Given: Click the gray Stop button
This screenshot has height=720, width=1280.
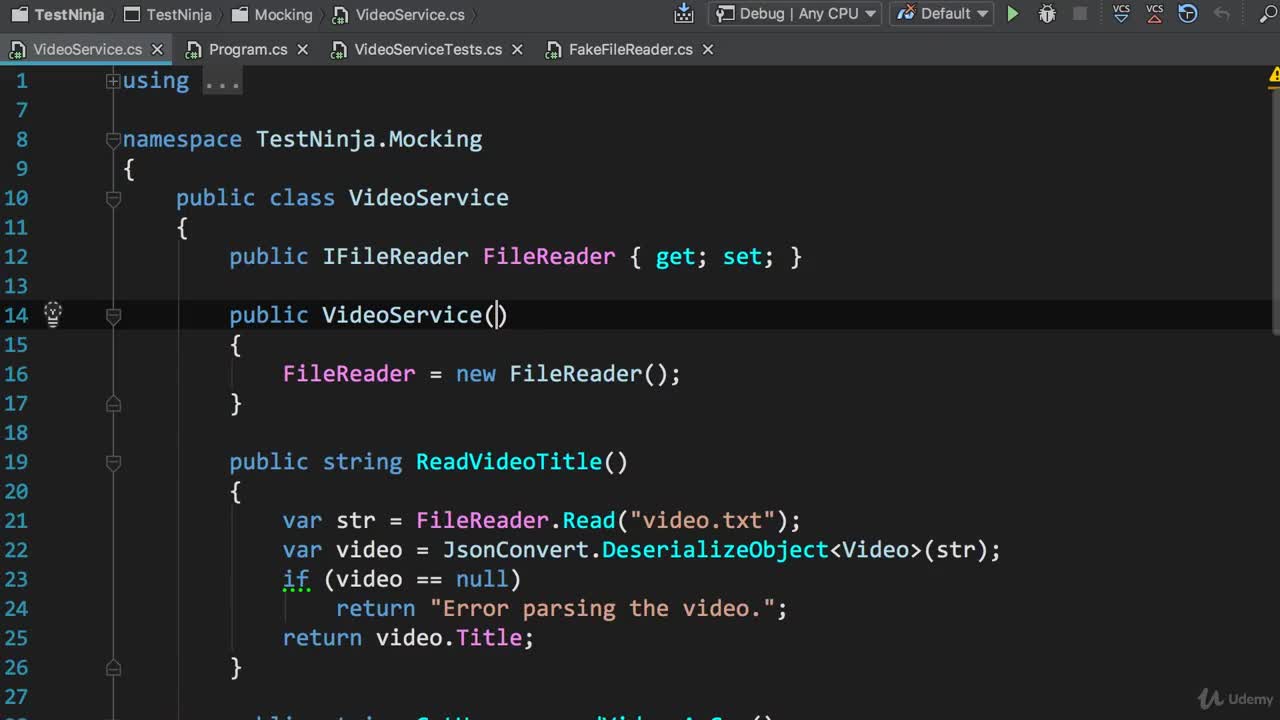Looking at the screenshot, I should (1080, 14).
